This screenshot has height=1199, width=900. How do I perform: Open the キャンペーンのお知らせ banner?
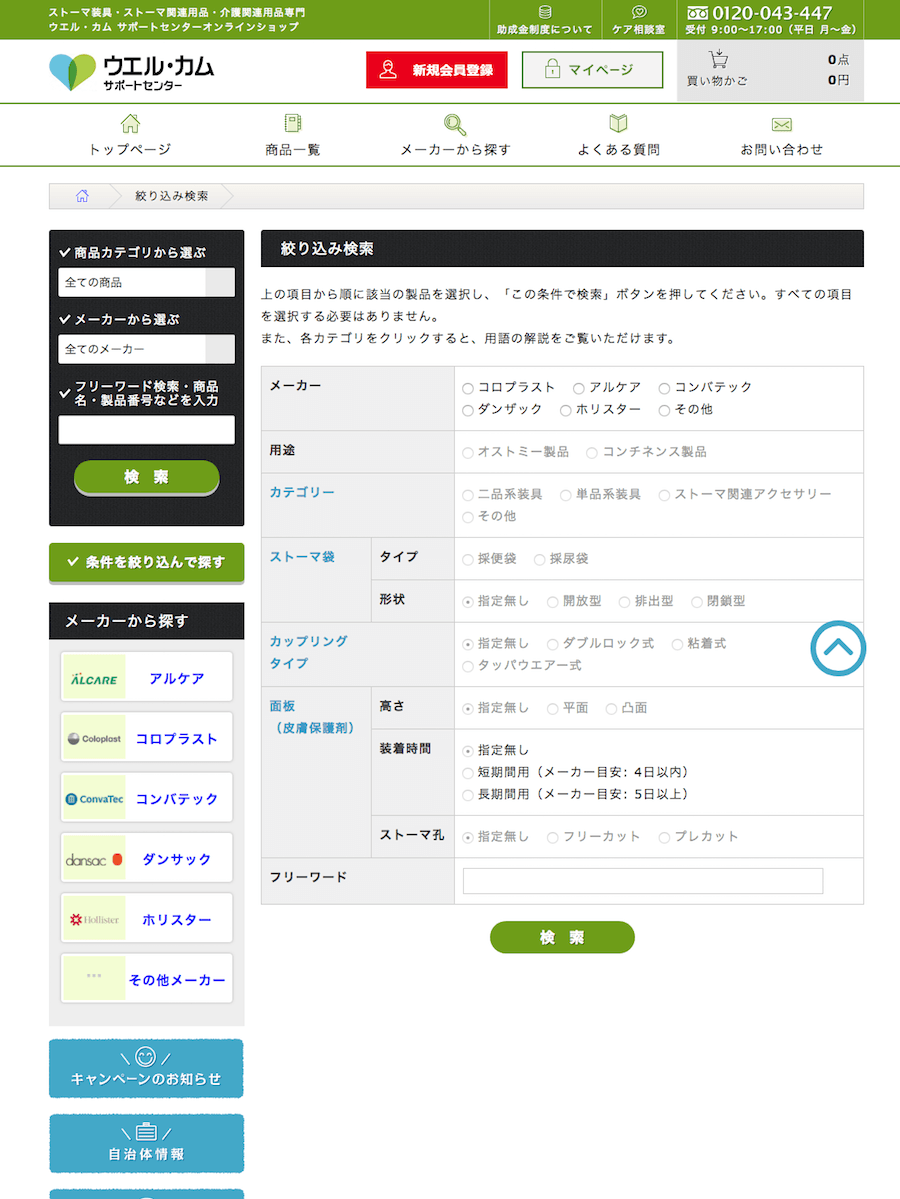pos(147,1068)
